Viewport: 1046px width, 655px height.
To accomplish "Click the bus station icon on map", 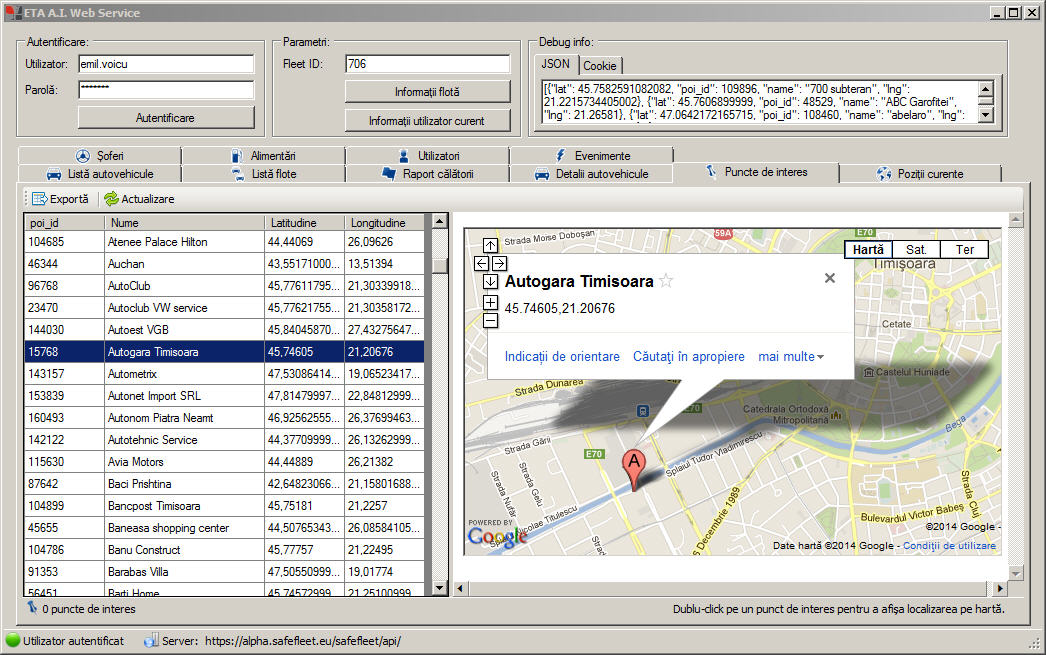I will tap(642, 412).
